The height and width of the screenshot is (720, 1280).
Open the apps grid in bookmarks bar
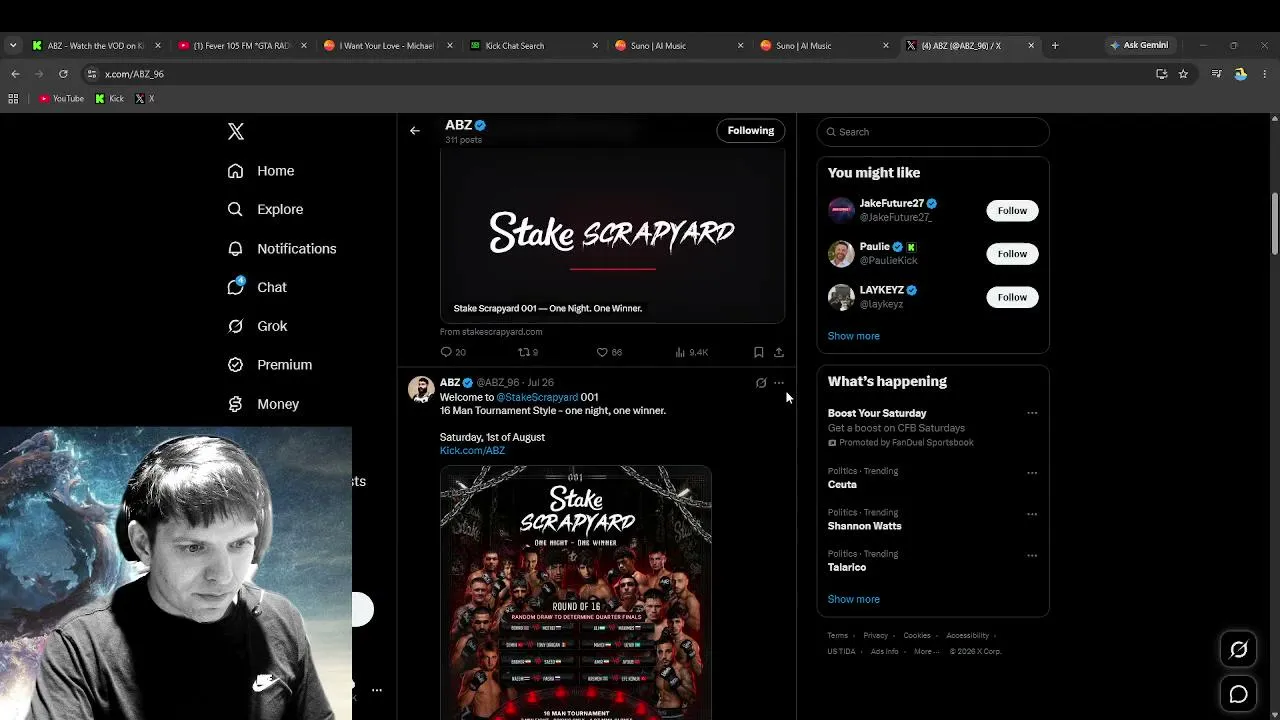point(13,99)
